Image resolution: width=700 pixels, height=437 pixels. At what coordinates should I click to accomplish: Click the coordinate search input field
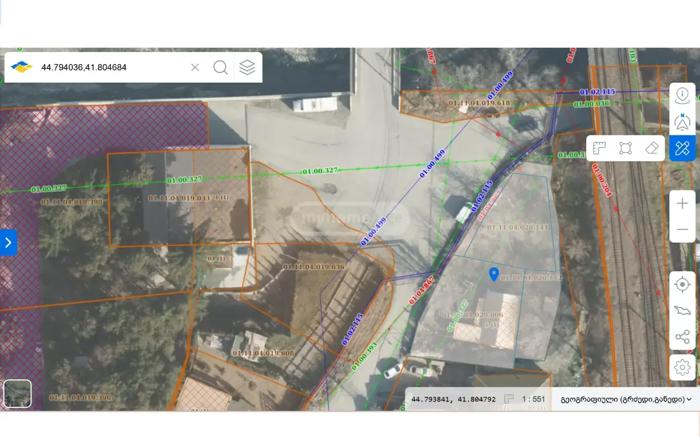(110, 67)
